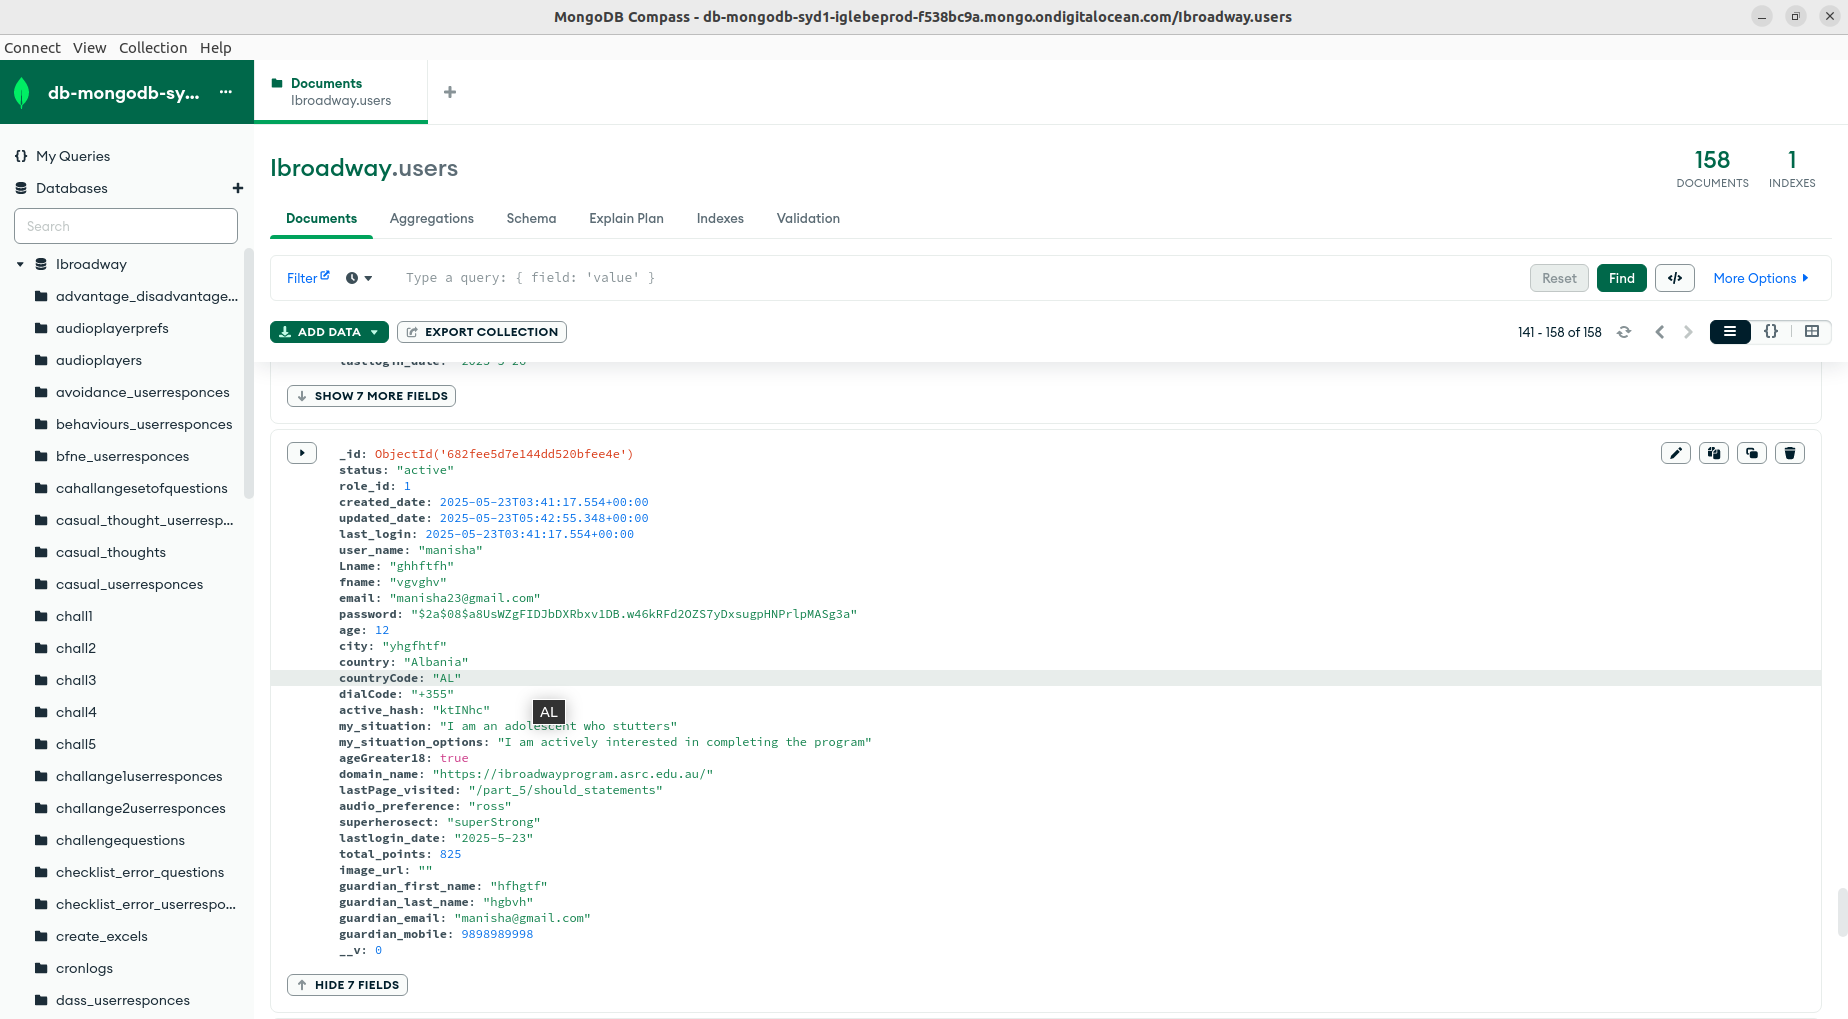Open the Collection menu
The height and width of the screenshot is (1019, 1848).
click(153, 48)
